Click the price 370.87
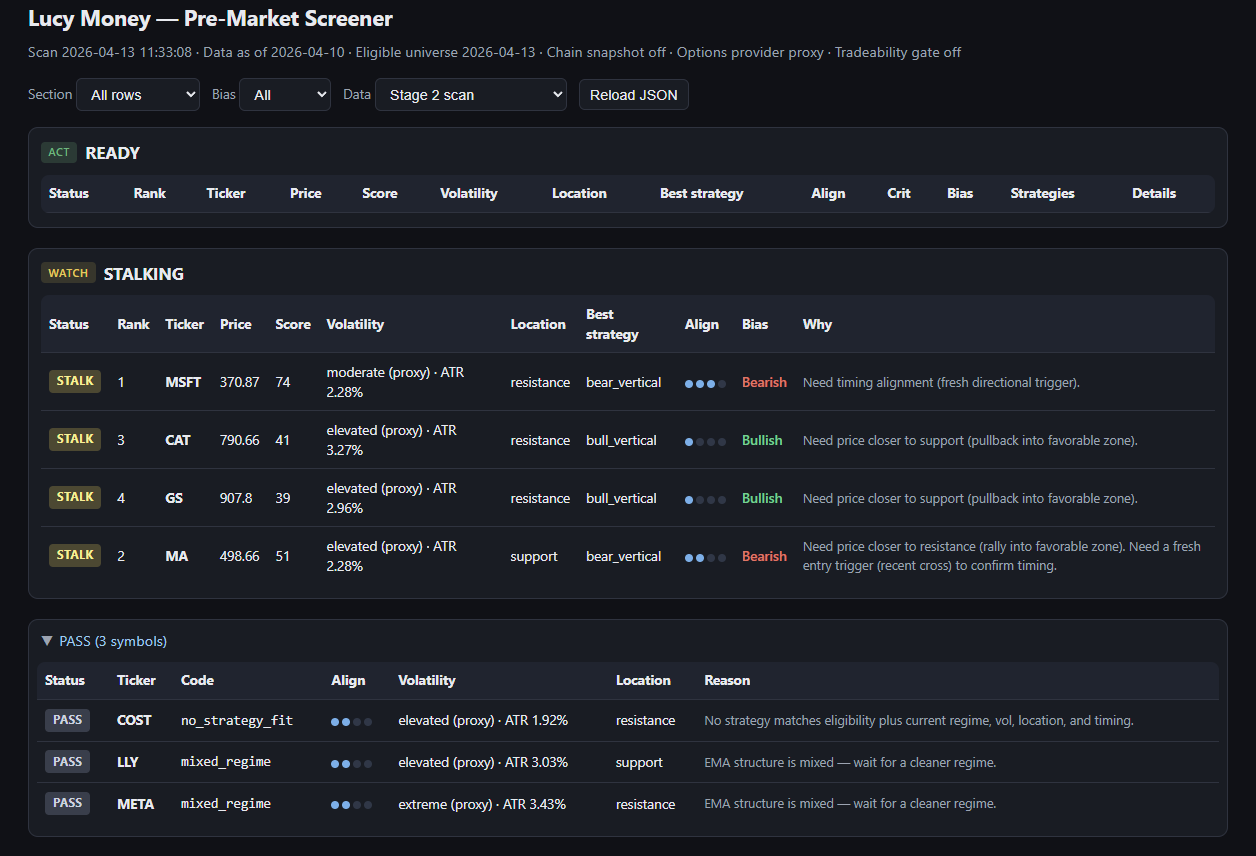The width and height of the screenshot is (1256, 856). (239, 382)
